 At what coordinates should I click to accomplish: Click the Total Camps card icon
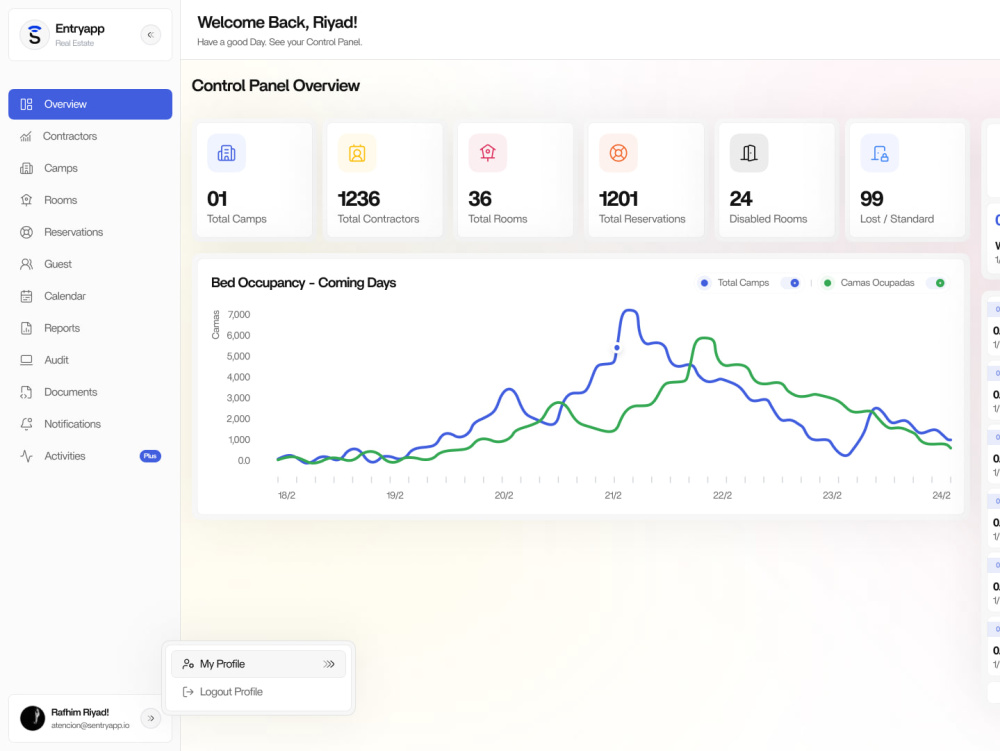(x=226, y=153)
